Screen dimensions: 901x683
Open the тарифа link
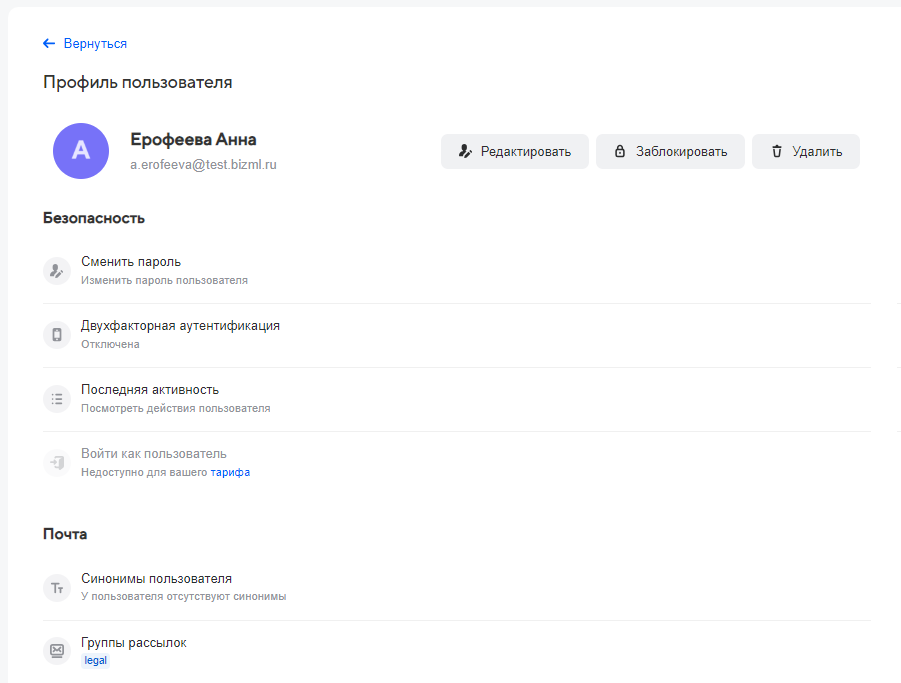[230, 472]
